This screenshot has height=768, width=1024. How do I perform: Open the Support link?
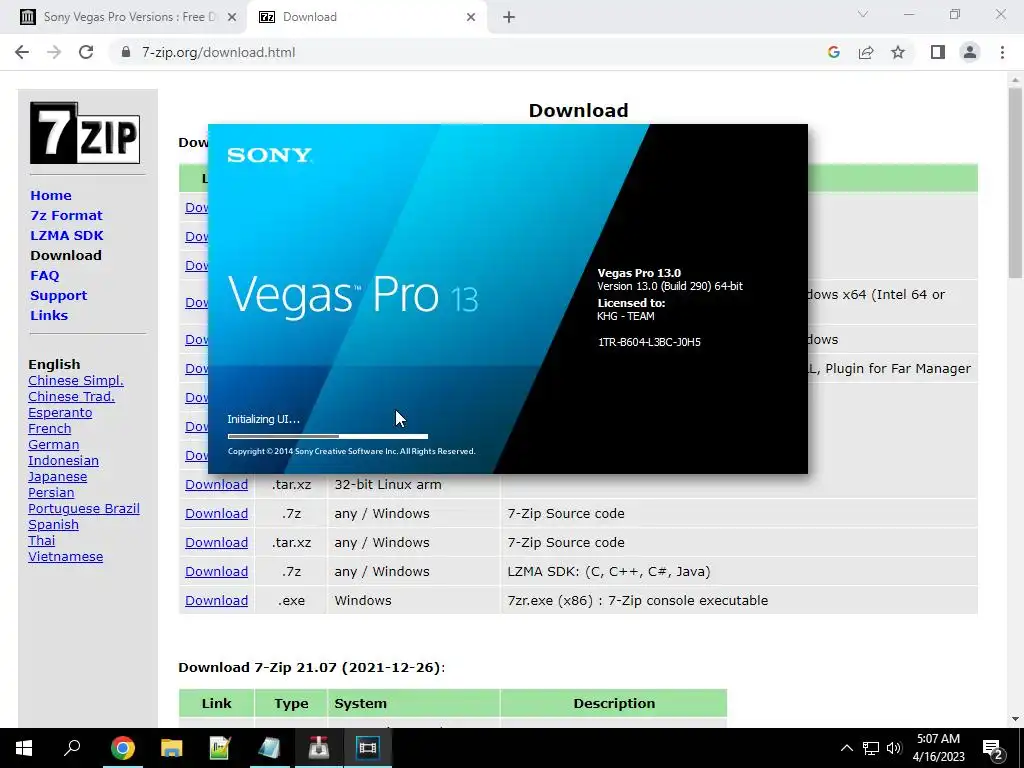(x=58, y=295)
